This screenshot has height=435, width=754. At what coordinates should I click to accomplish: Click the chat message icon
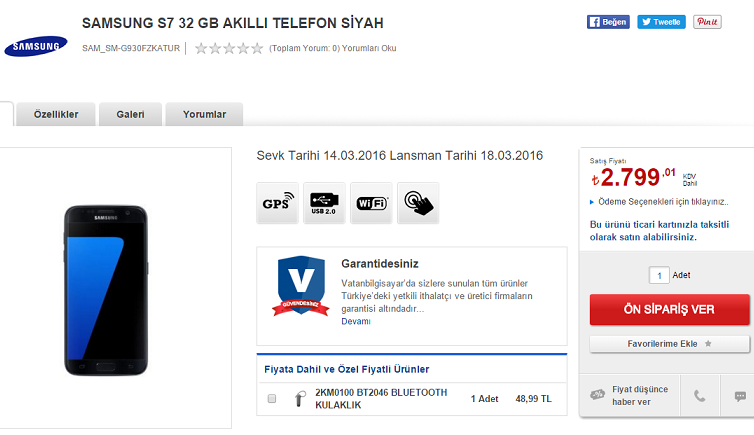tap(740, 396)
